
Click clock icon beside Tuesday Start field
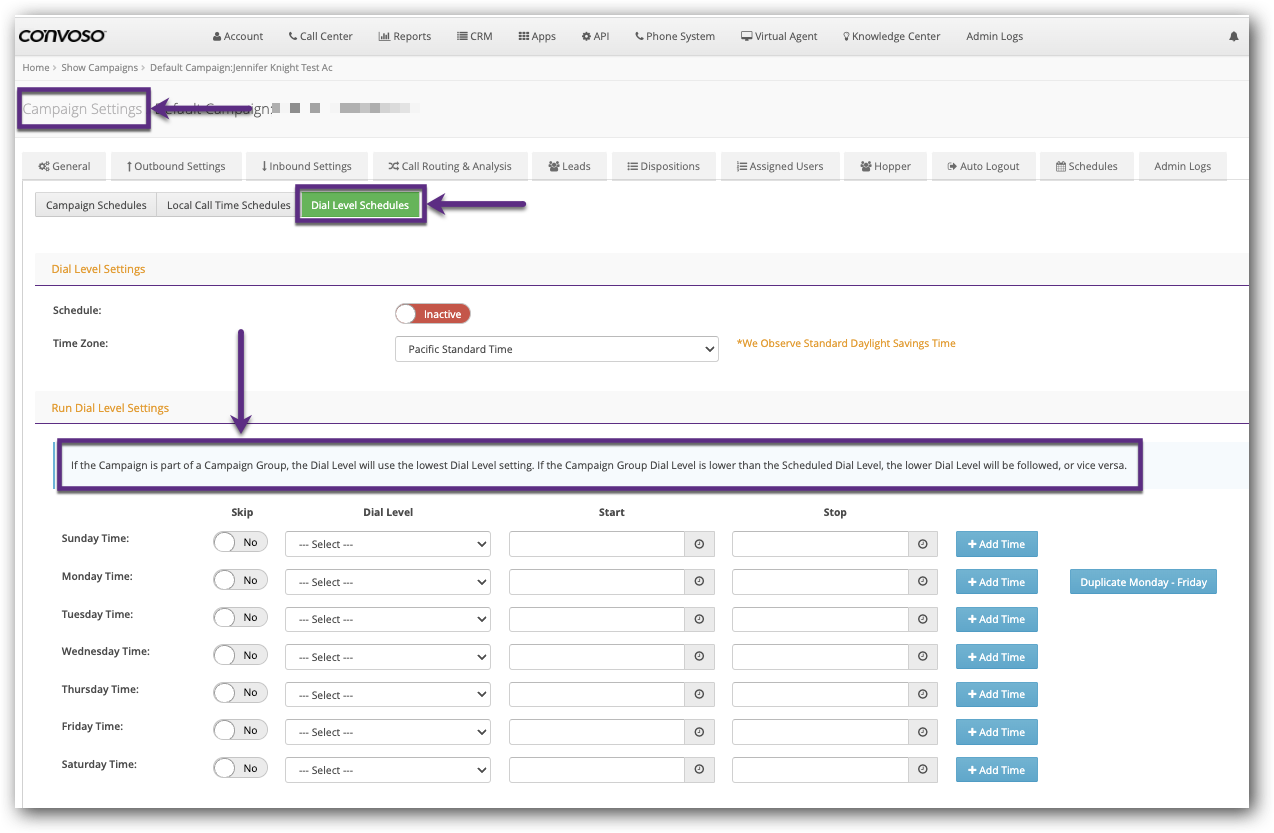[x=699, y=619]
